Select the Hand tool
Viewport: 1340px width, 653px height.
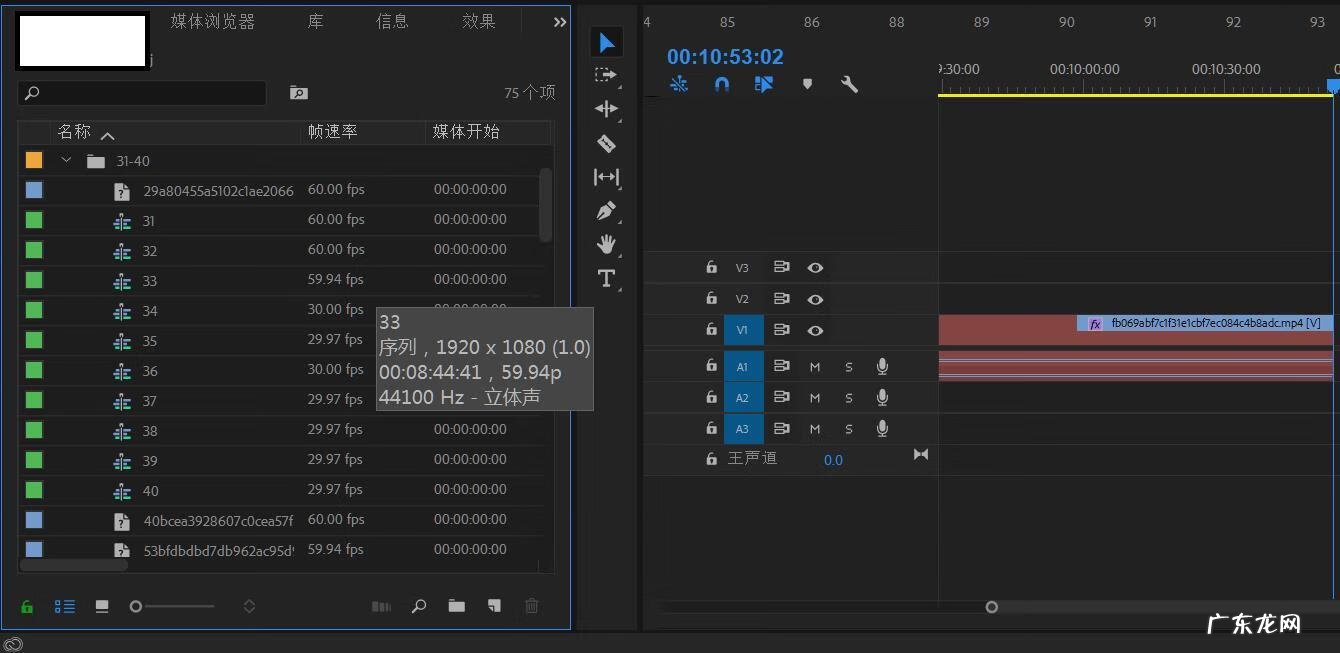pyautogui.click(x=606, y=244)
